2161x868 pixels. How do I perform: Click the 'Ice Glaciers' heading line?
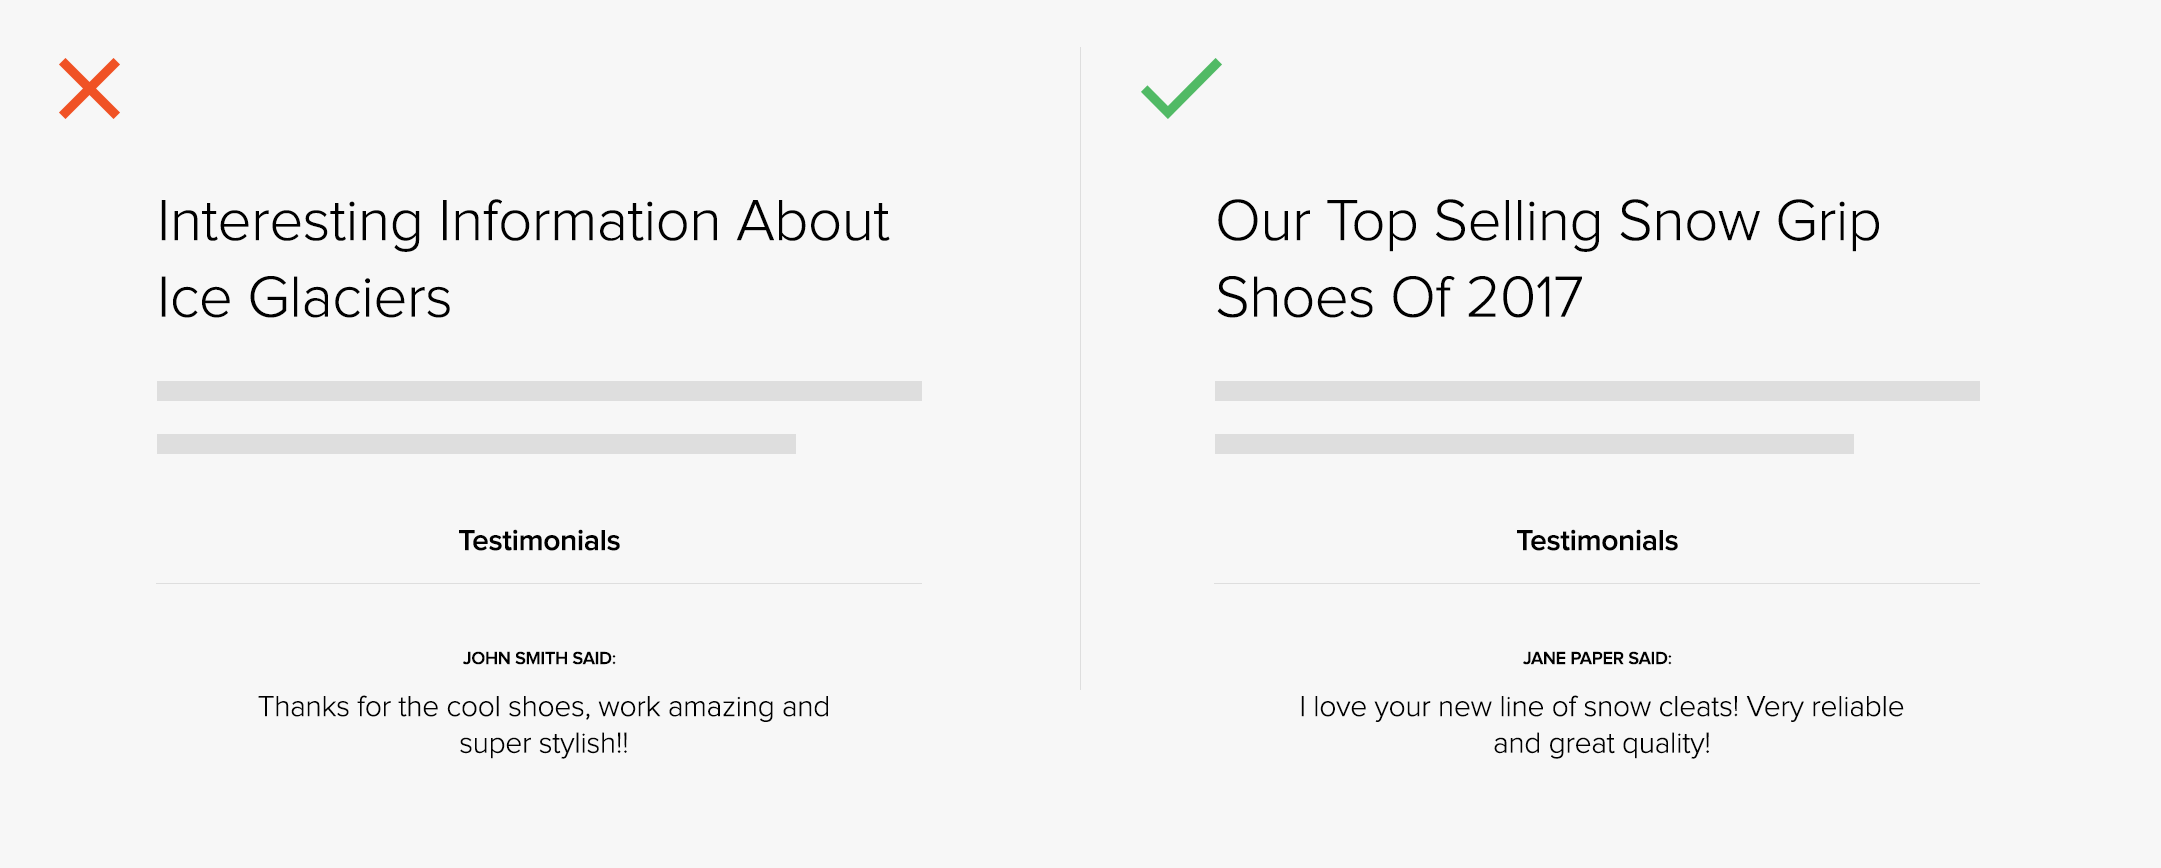[304, 298]
